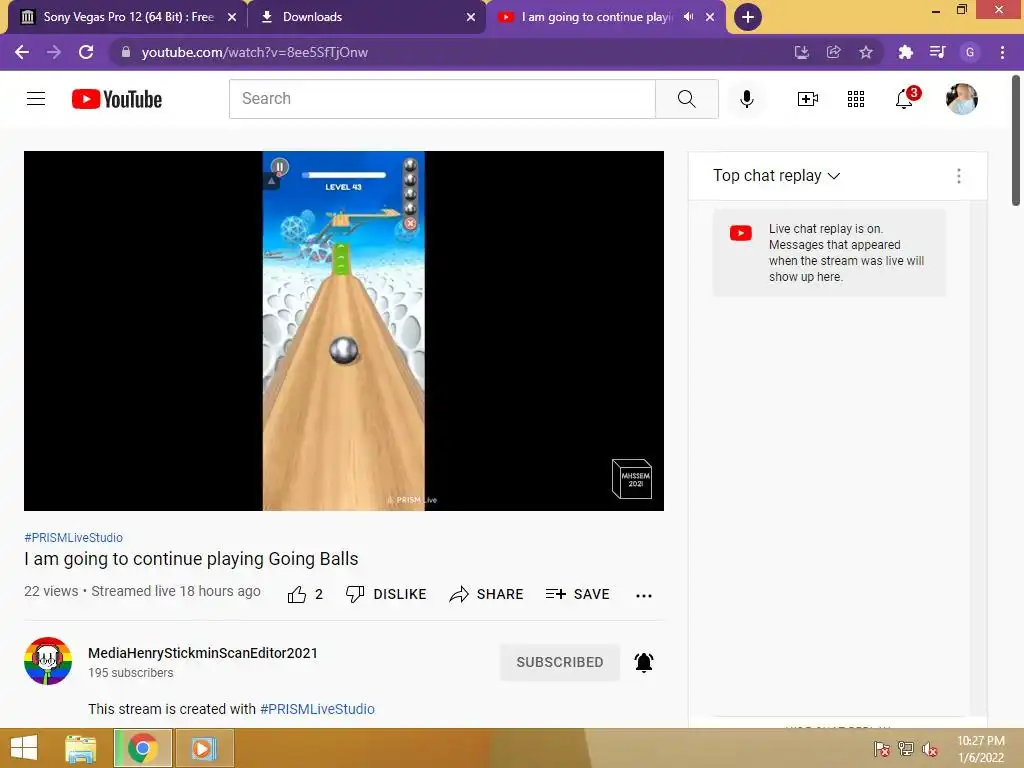This screenshot has width=1024, height=768.
Task: Click the SUBSCRIBED button
Action: pos(560,662)
